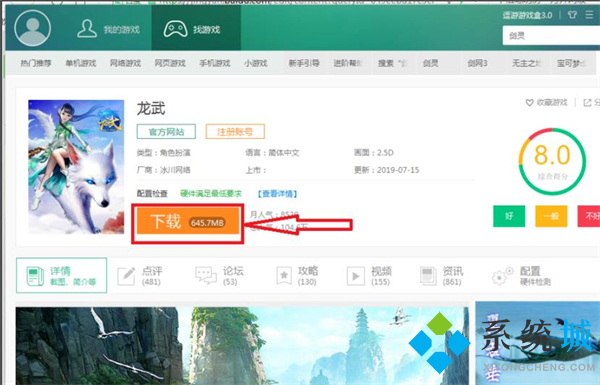Click the 硬件满足最低要求 text
The image size is (600, 385).
tap(211, 194)
